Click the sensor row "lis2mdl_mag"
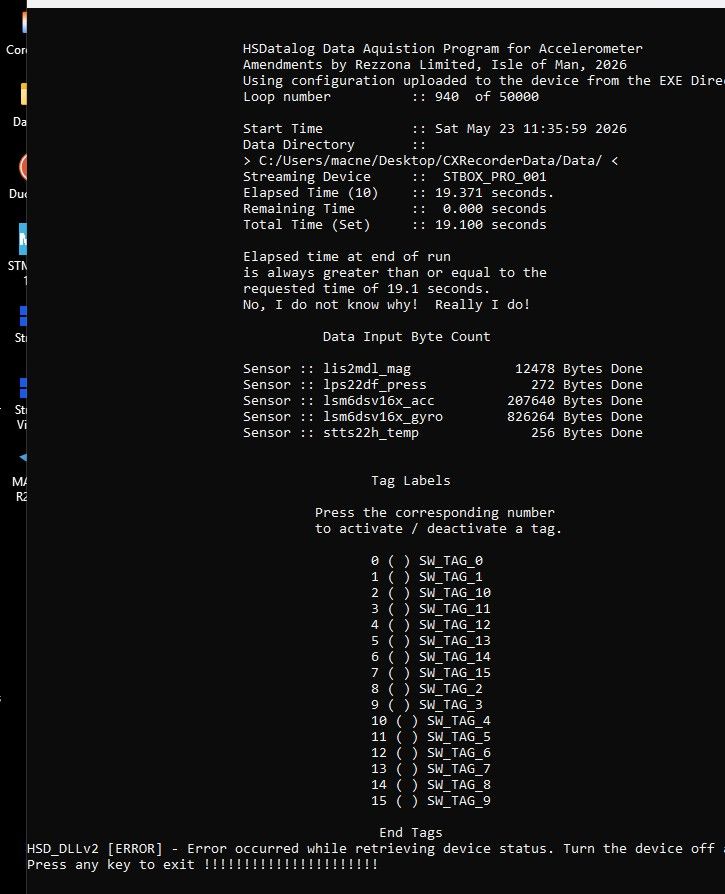The width and height of the screenshot is (725, 894). [x=443, y=369]
